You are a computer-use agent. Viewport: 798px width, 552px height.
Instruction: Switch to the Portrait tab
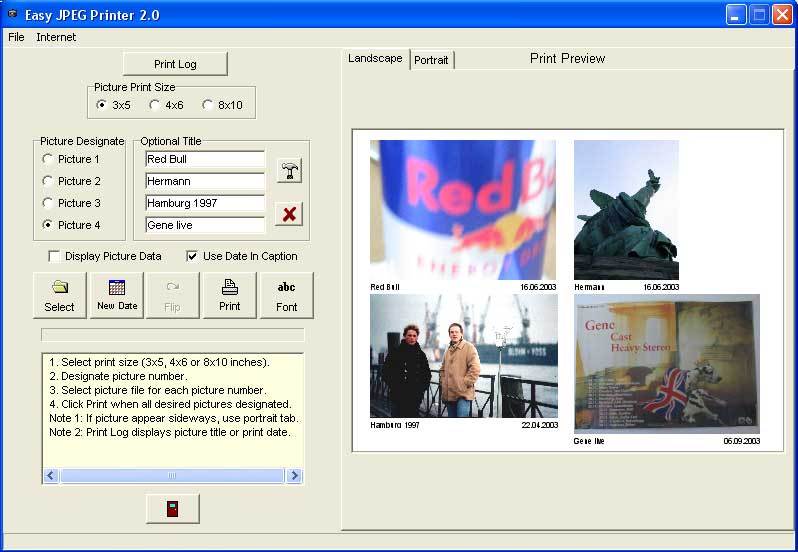click(431, 60)
